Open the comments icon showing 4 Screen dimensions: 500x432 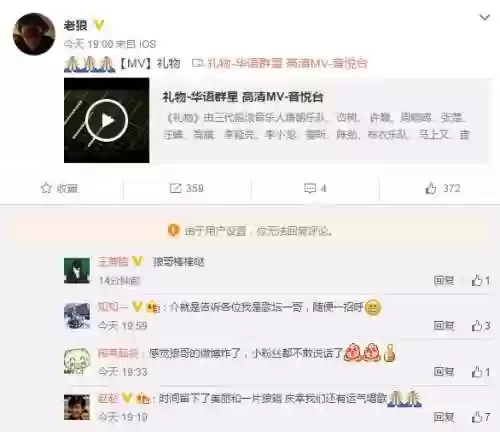[x=310, y=188]
